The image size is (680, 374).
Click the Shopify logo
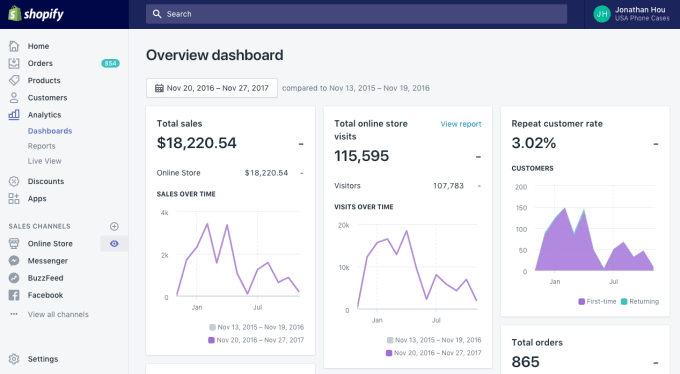click(x=36, y=14)
